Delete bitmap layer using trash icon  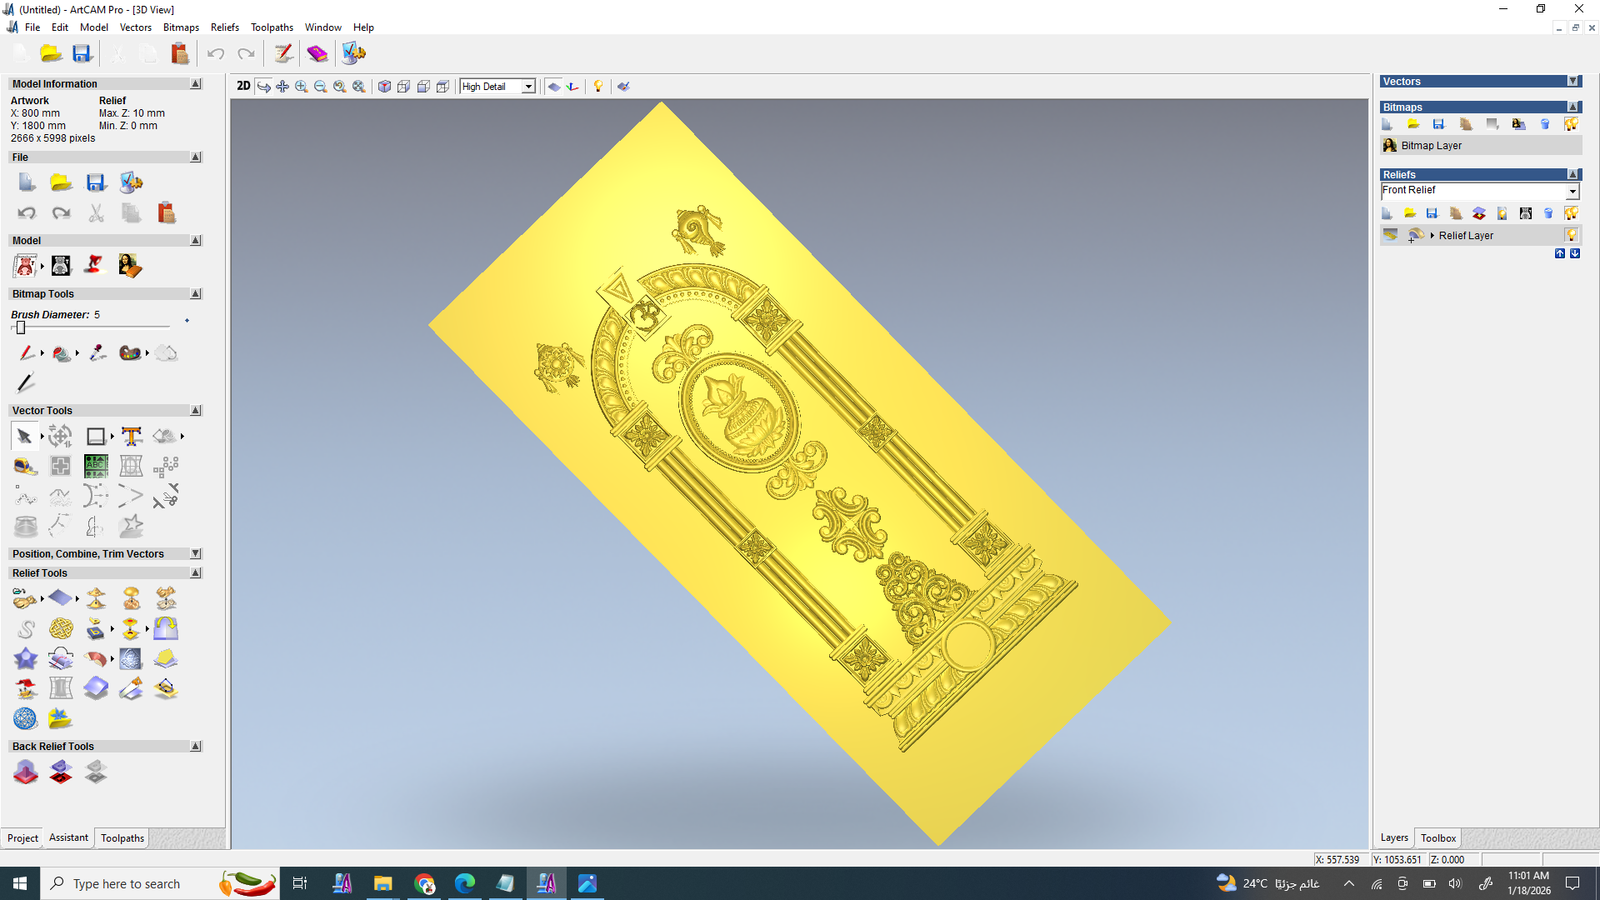(x=1545, y=124)
